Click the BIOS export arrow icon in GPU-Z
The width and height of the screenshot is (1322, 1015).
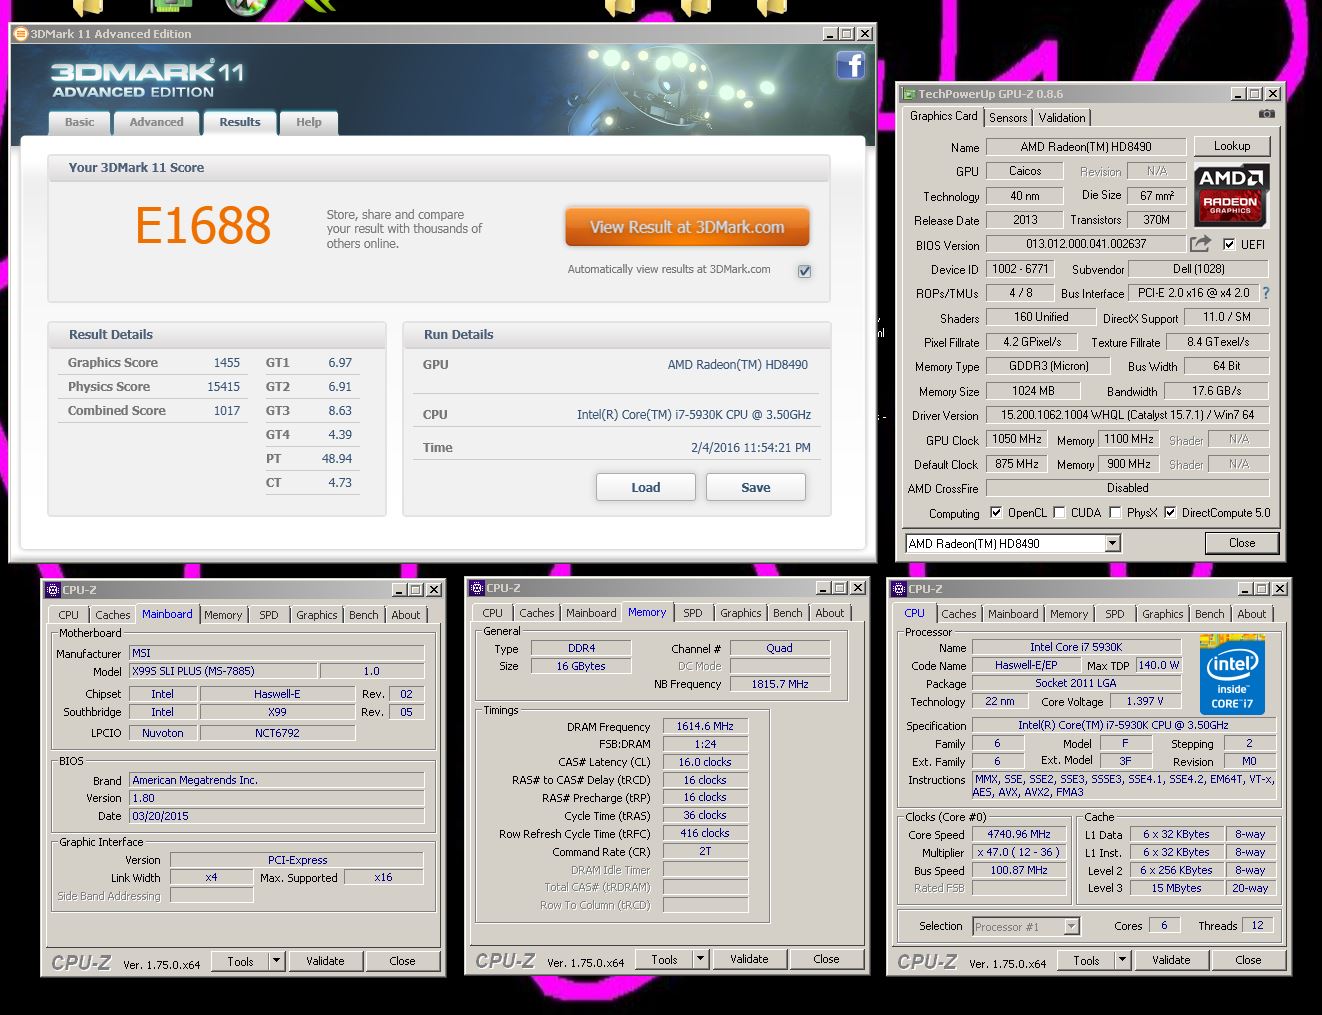coord(1200,243)
